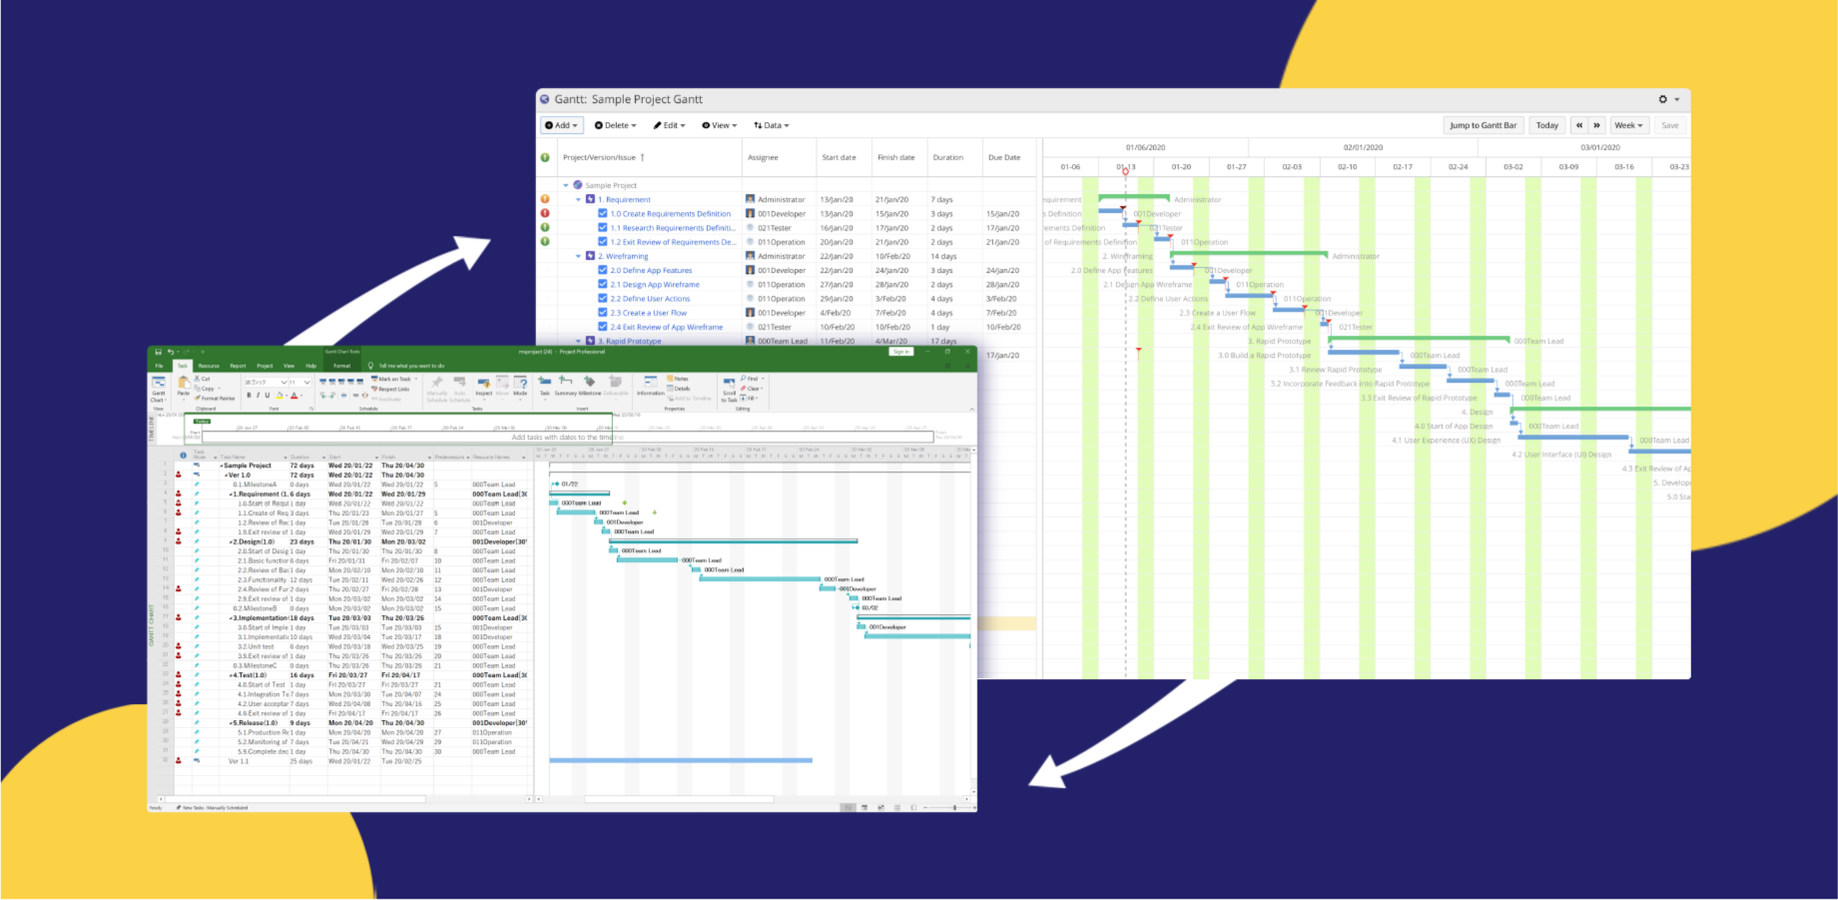Screen dimensions: 1838x900
Task: Open the Add dropdown in Gantt toolbar
Action: (561, 125)
